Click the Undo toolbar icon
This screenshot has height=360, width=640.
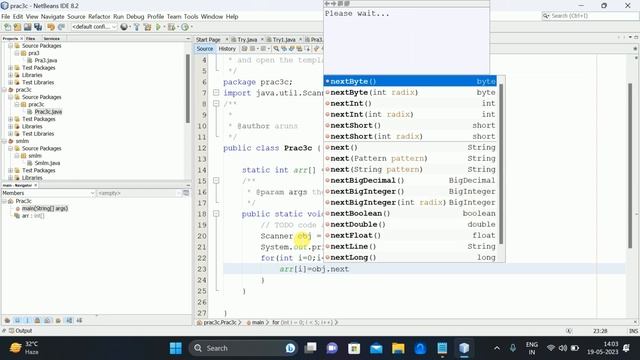pos(51,27)
